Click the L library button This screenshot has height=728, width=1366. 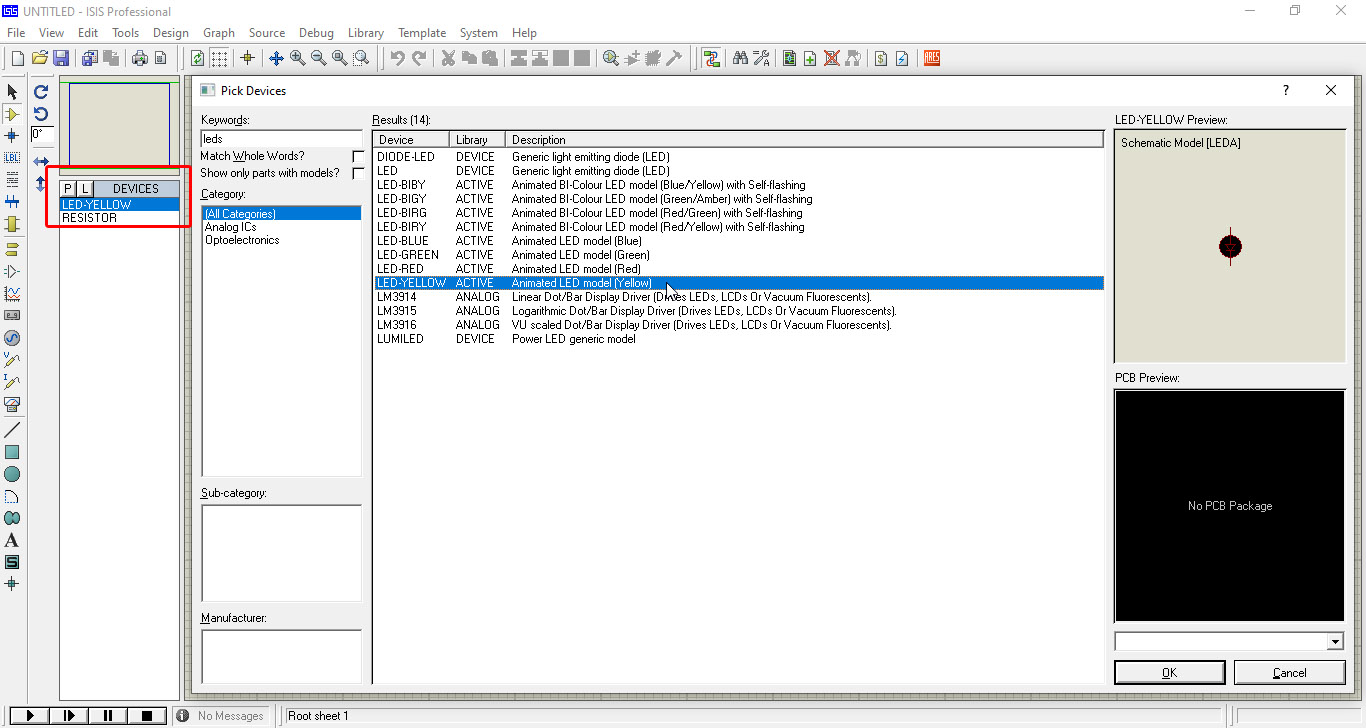[85, 188]
